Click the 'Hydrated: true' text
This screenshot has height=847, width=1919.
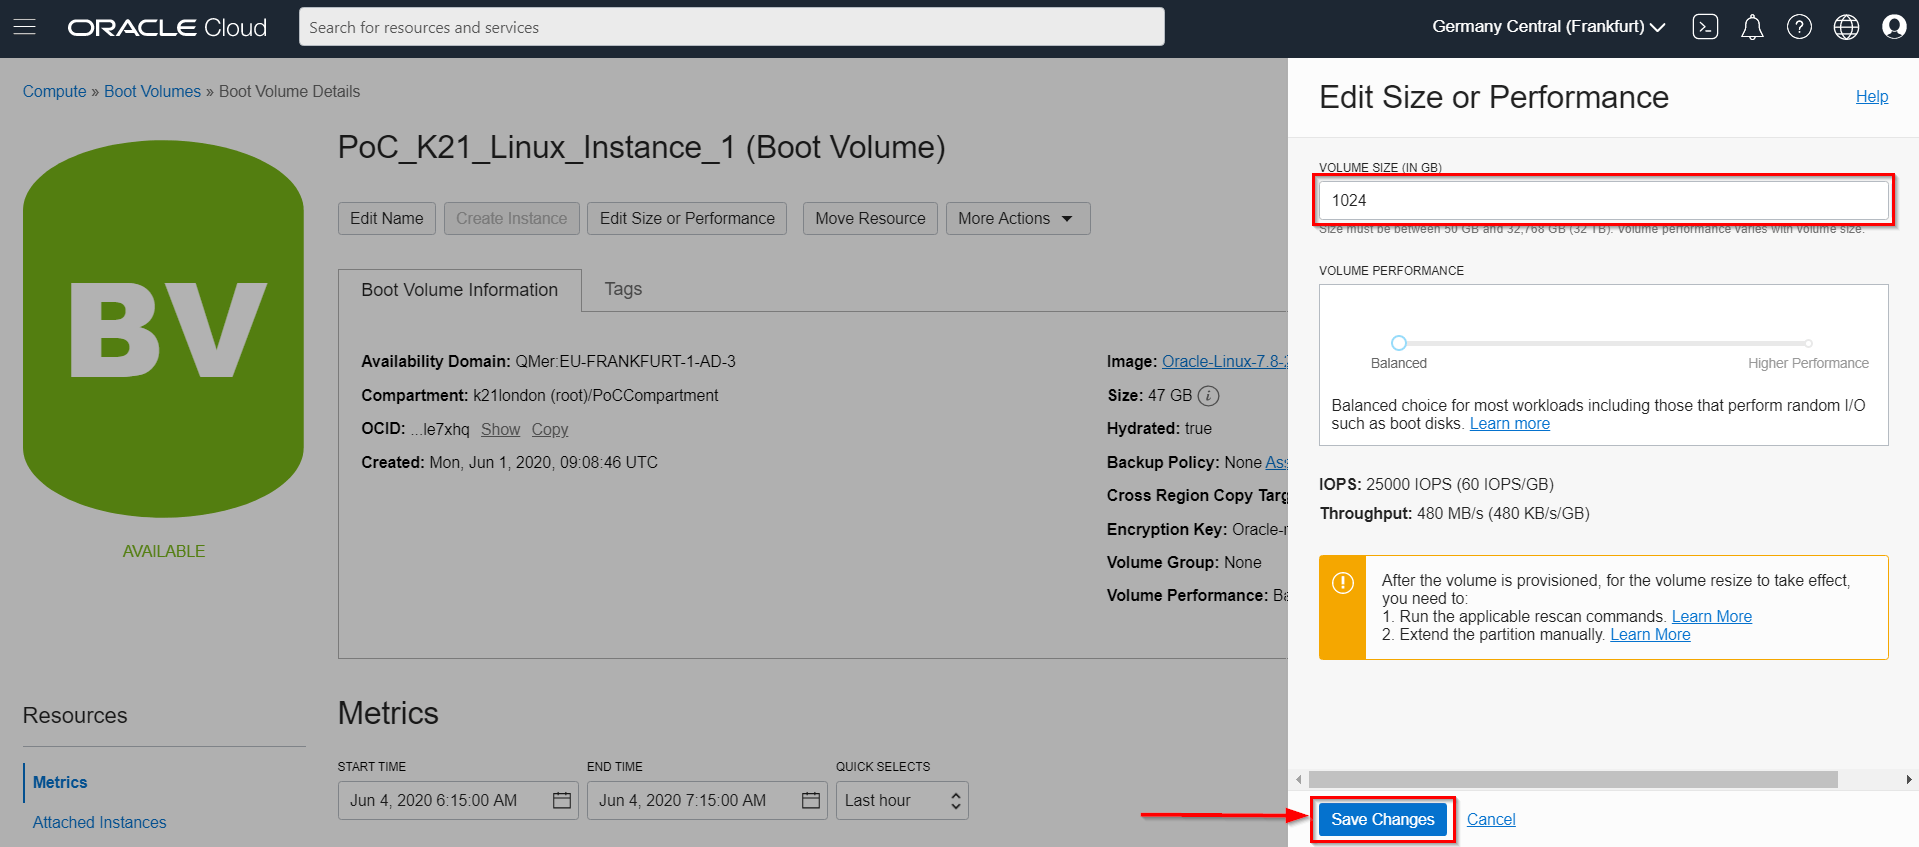coord(1159,428)
